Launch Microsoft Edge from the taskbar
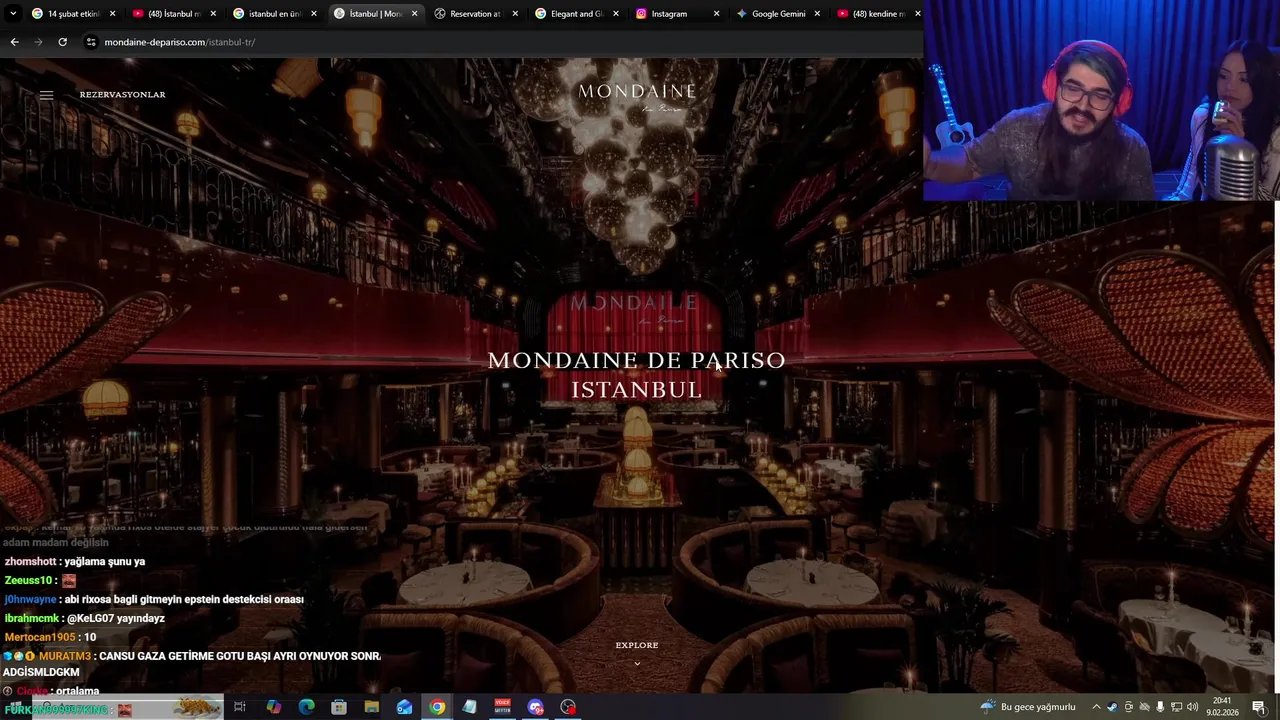 click(306, 707)
